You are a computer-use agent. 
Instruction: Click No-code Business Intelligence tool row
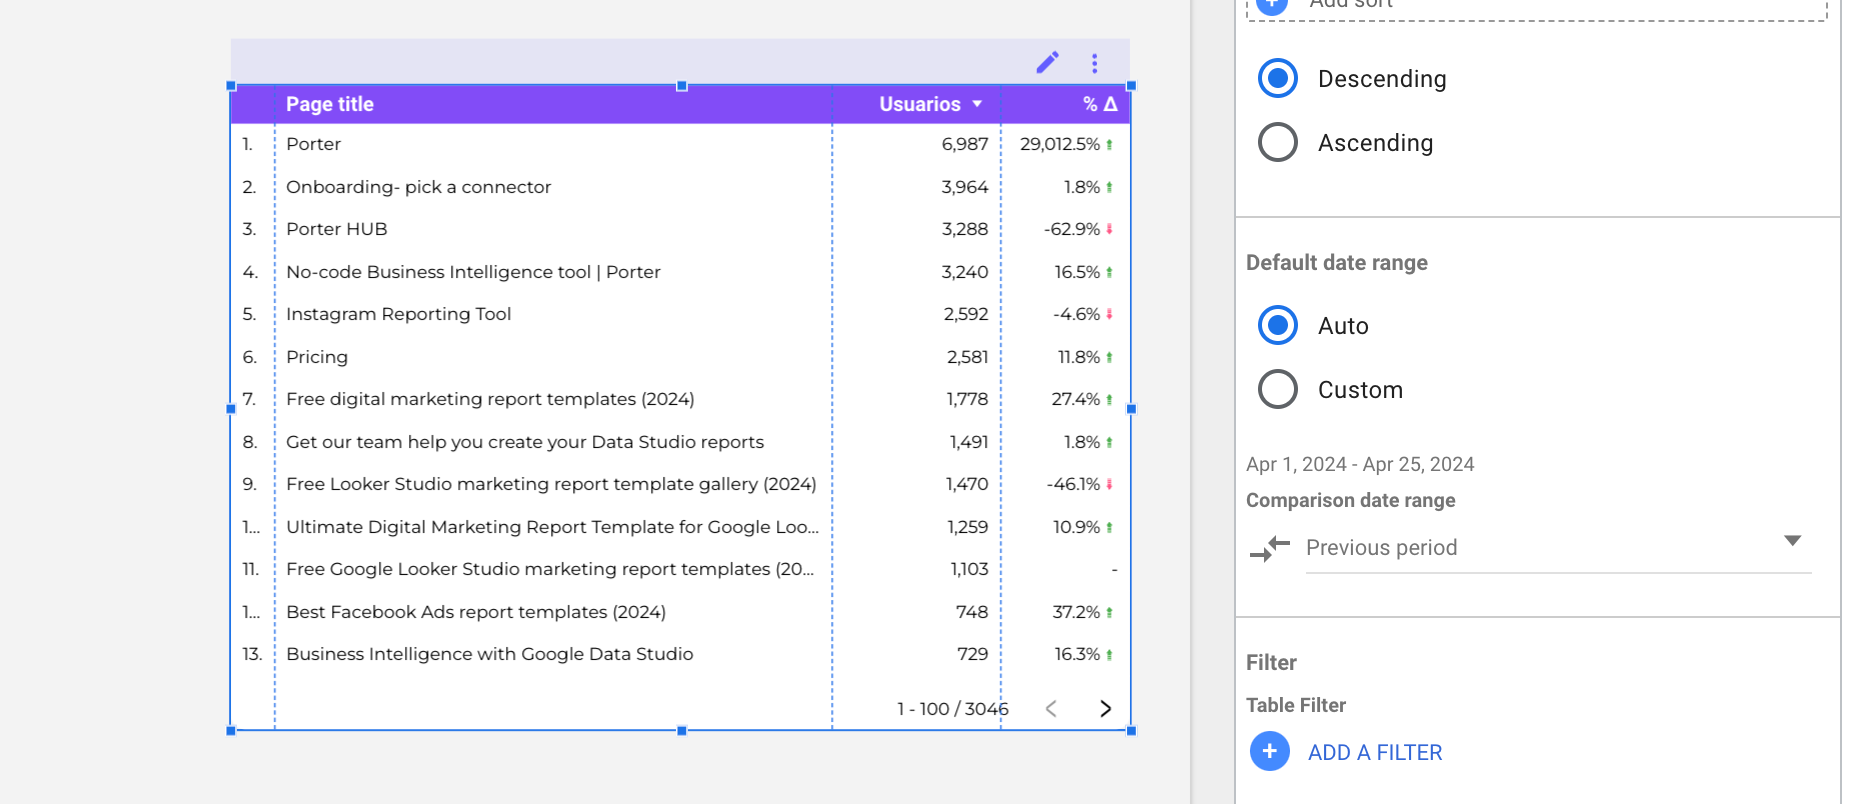click(x=473, y=272)
